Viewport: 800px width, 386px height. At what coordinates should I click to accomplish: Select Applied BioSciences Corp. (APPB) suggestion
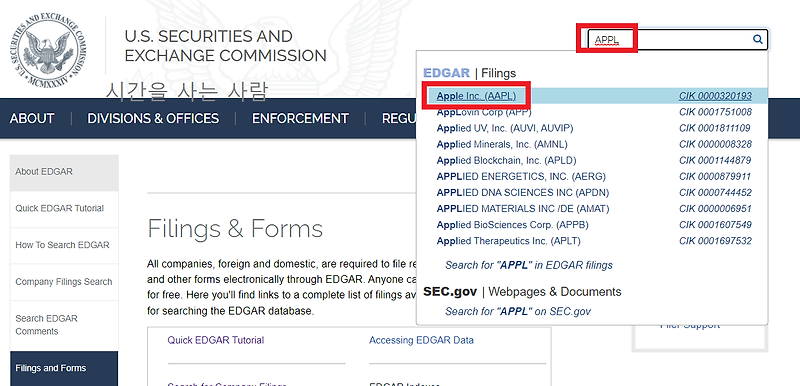(x=512, y=225)
